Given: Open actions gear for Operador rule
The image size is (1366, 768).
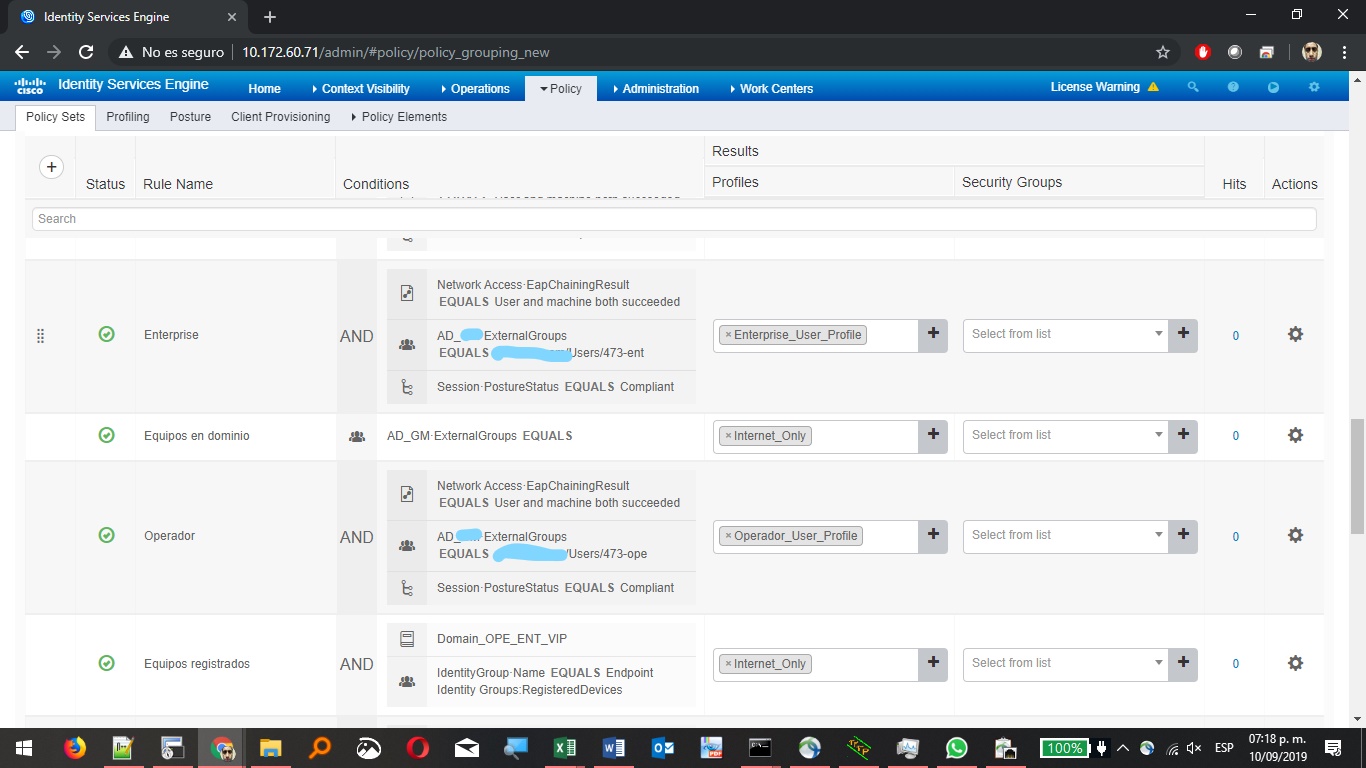Looking at the screenshot, I should click(x=1295, y=535).
